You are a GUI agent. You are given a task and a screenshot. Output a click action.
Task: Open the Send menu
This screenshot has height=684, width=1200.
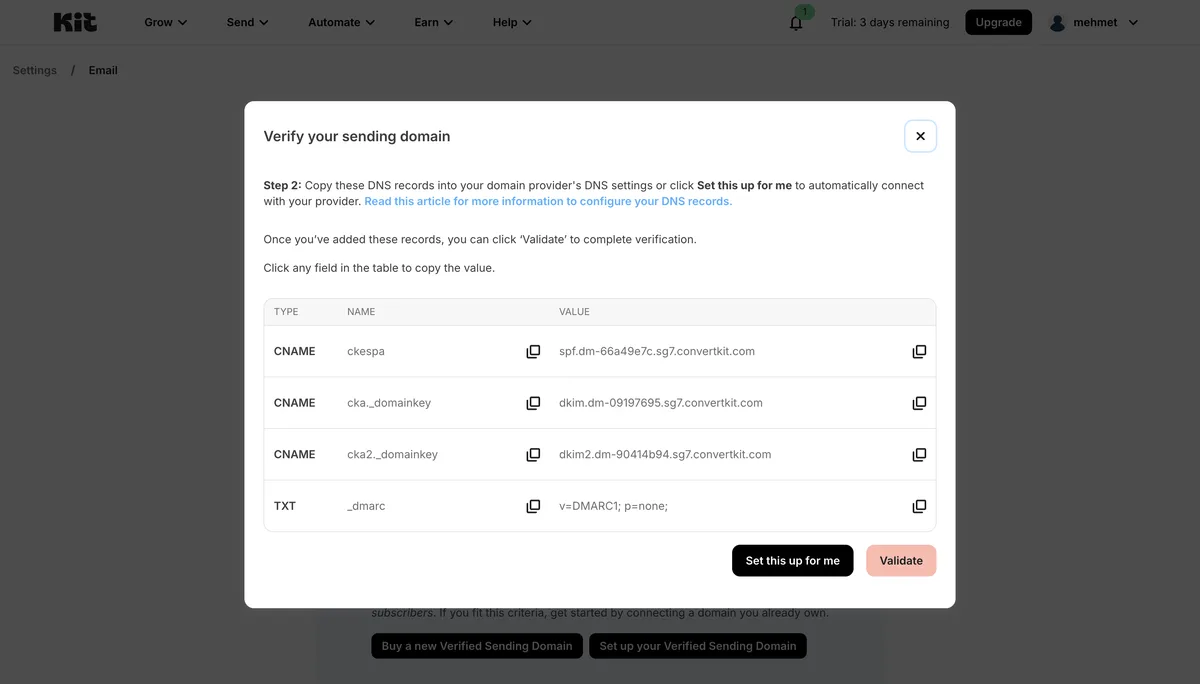point(248,22)
